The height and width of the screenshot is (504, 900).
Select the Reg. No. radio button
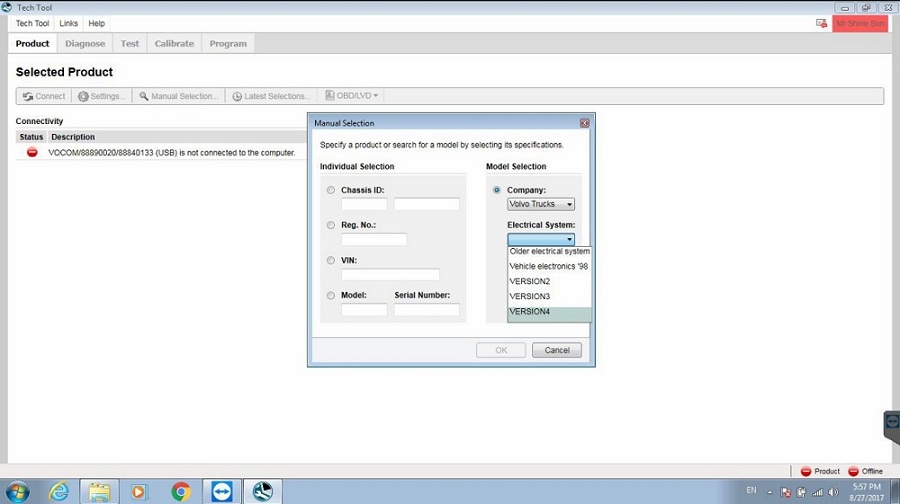pos(331,225)
